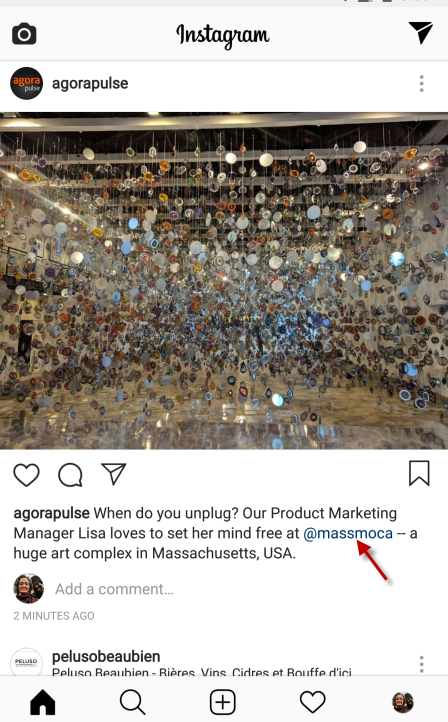Image resolution: width=448 pixels, height=722 pixels.
Task: Open agorapulse username in post header
Action: click(90, 83)
